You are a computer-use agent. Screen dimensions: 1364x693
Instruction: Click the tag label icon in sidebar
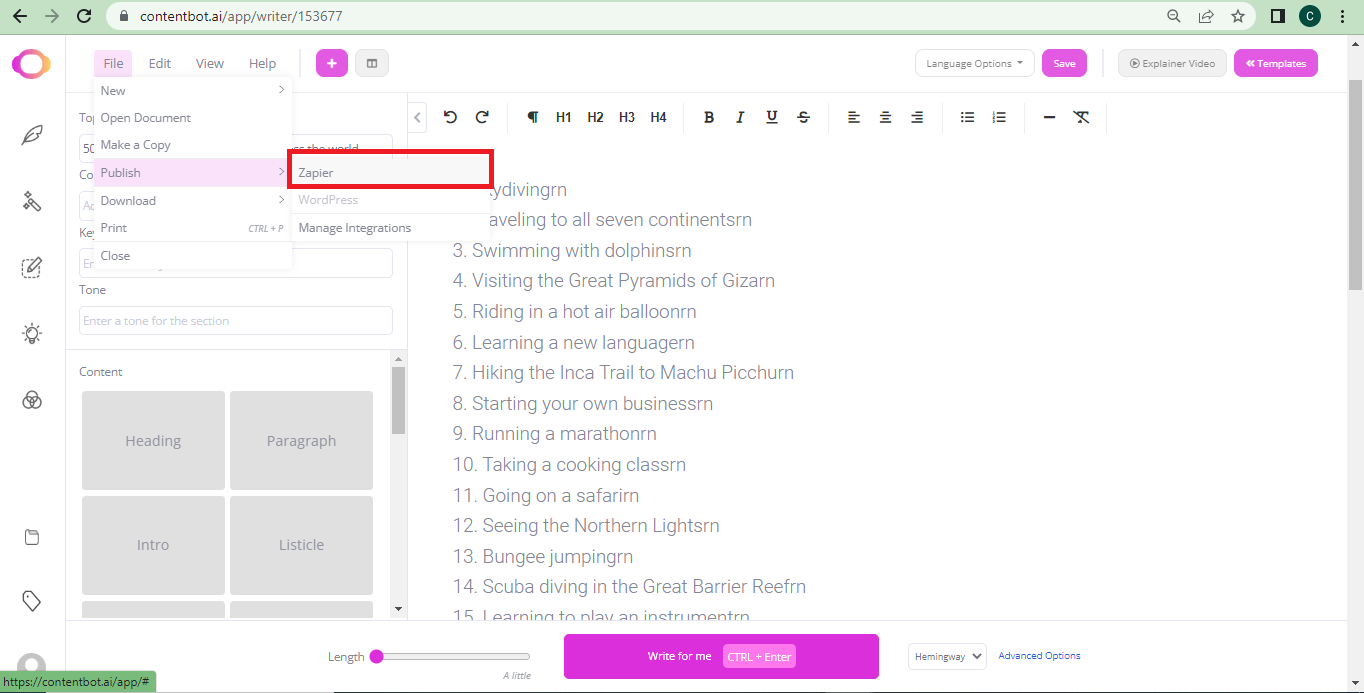pos(32,601)
